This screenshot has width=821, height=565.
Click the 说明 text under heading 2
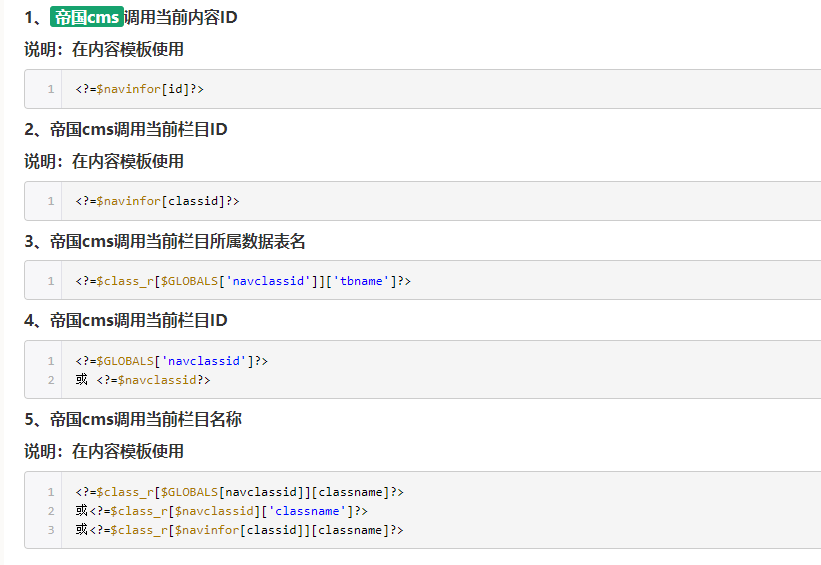(x=104, y=161)
